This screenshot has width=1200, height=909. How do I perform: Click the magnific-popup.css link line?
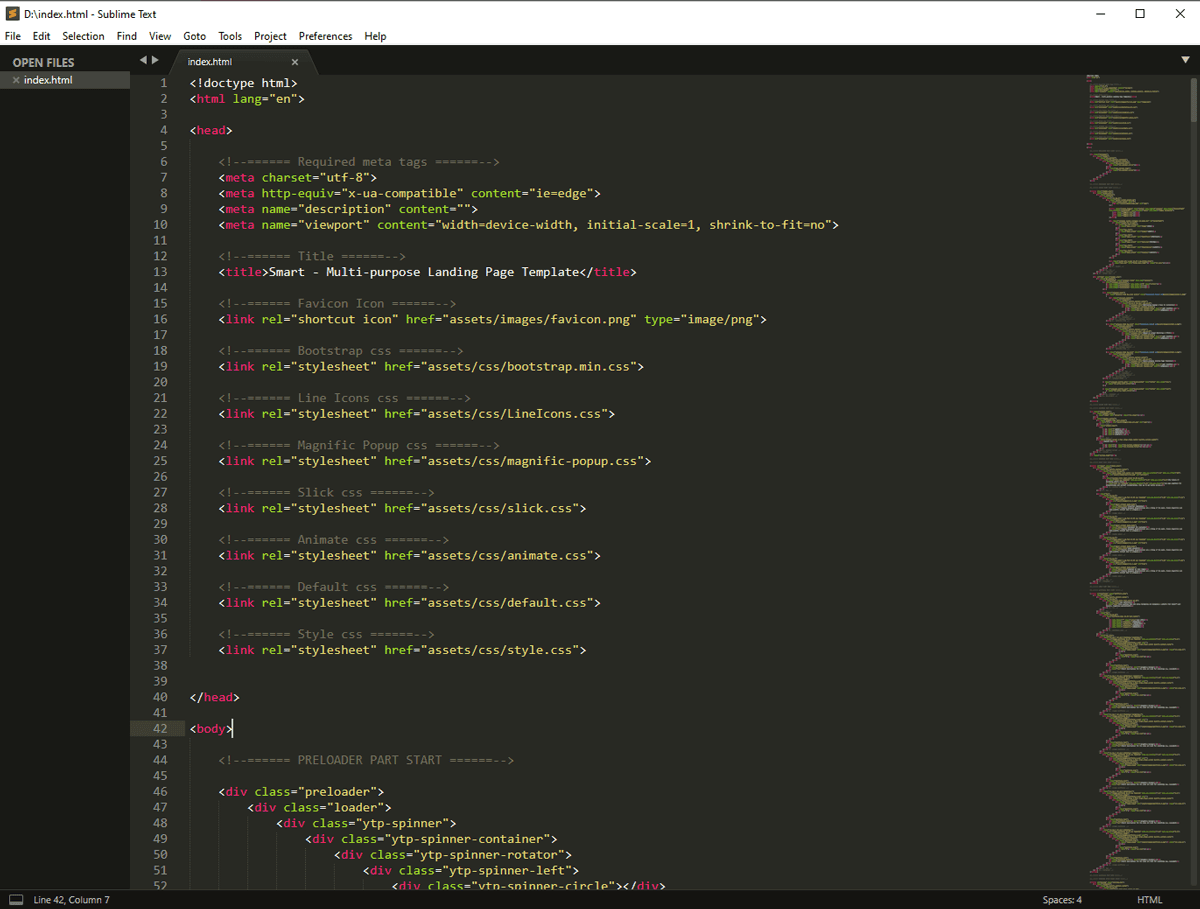click(434, 461)
